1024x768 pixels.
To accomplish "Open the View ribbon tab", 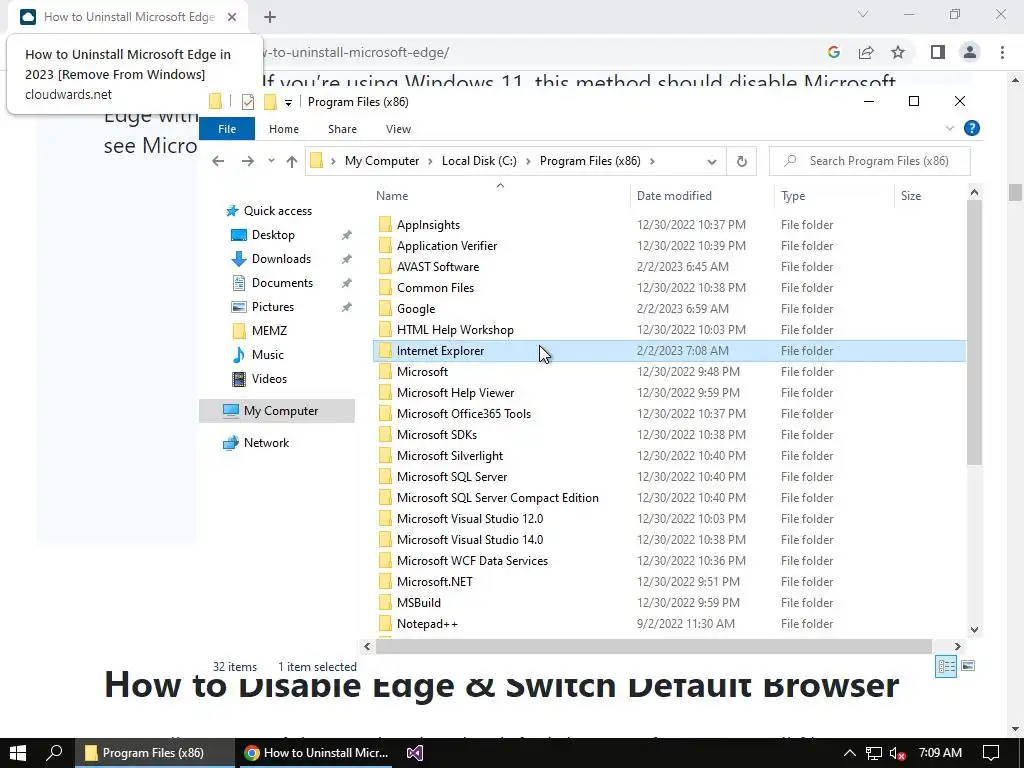I will 398,129.
